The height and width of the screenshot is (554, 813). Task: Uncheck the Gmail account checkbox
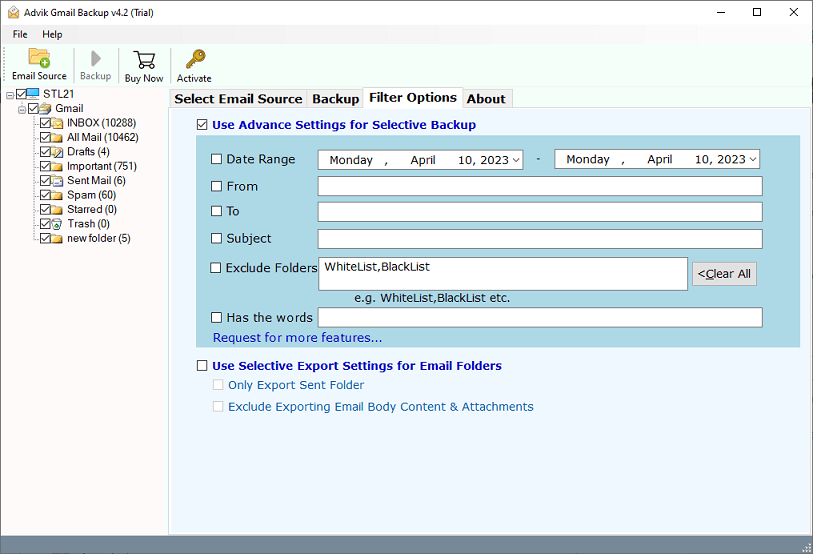pyautogui.click(x=33, y=108)
